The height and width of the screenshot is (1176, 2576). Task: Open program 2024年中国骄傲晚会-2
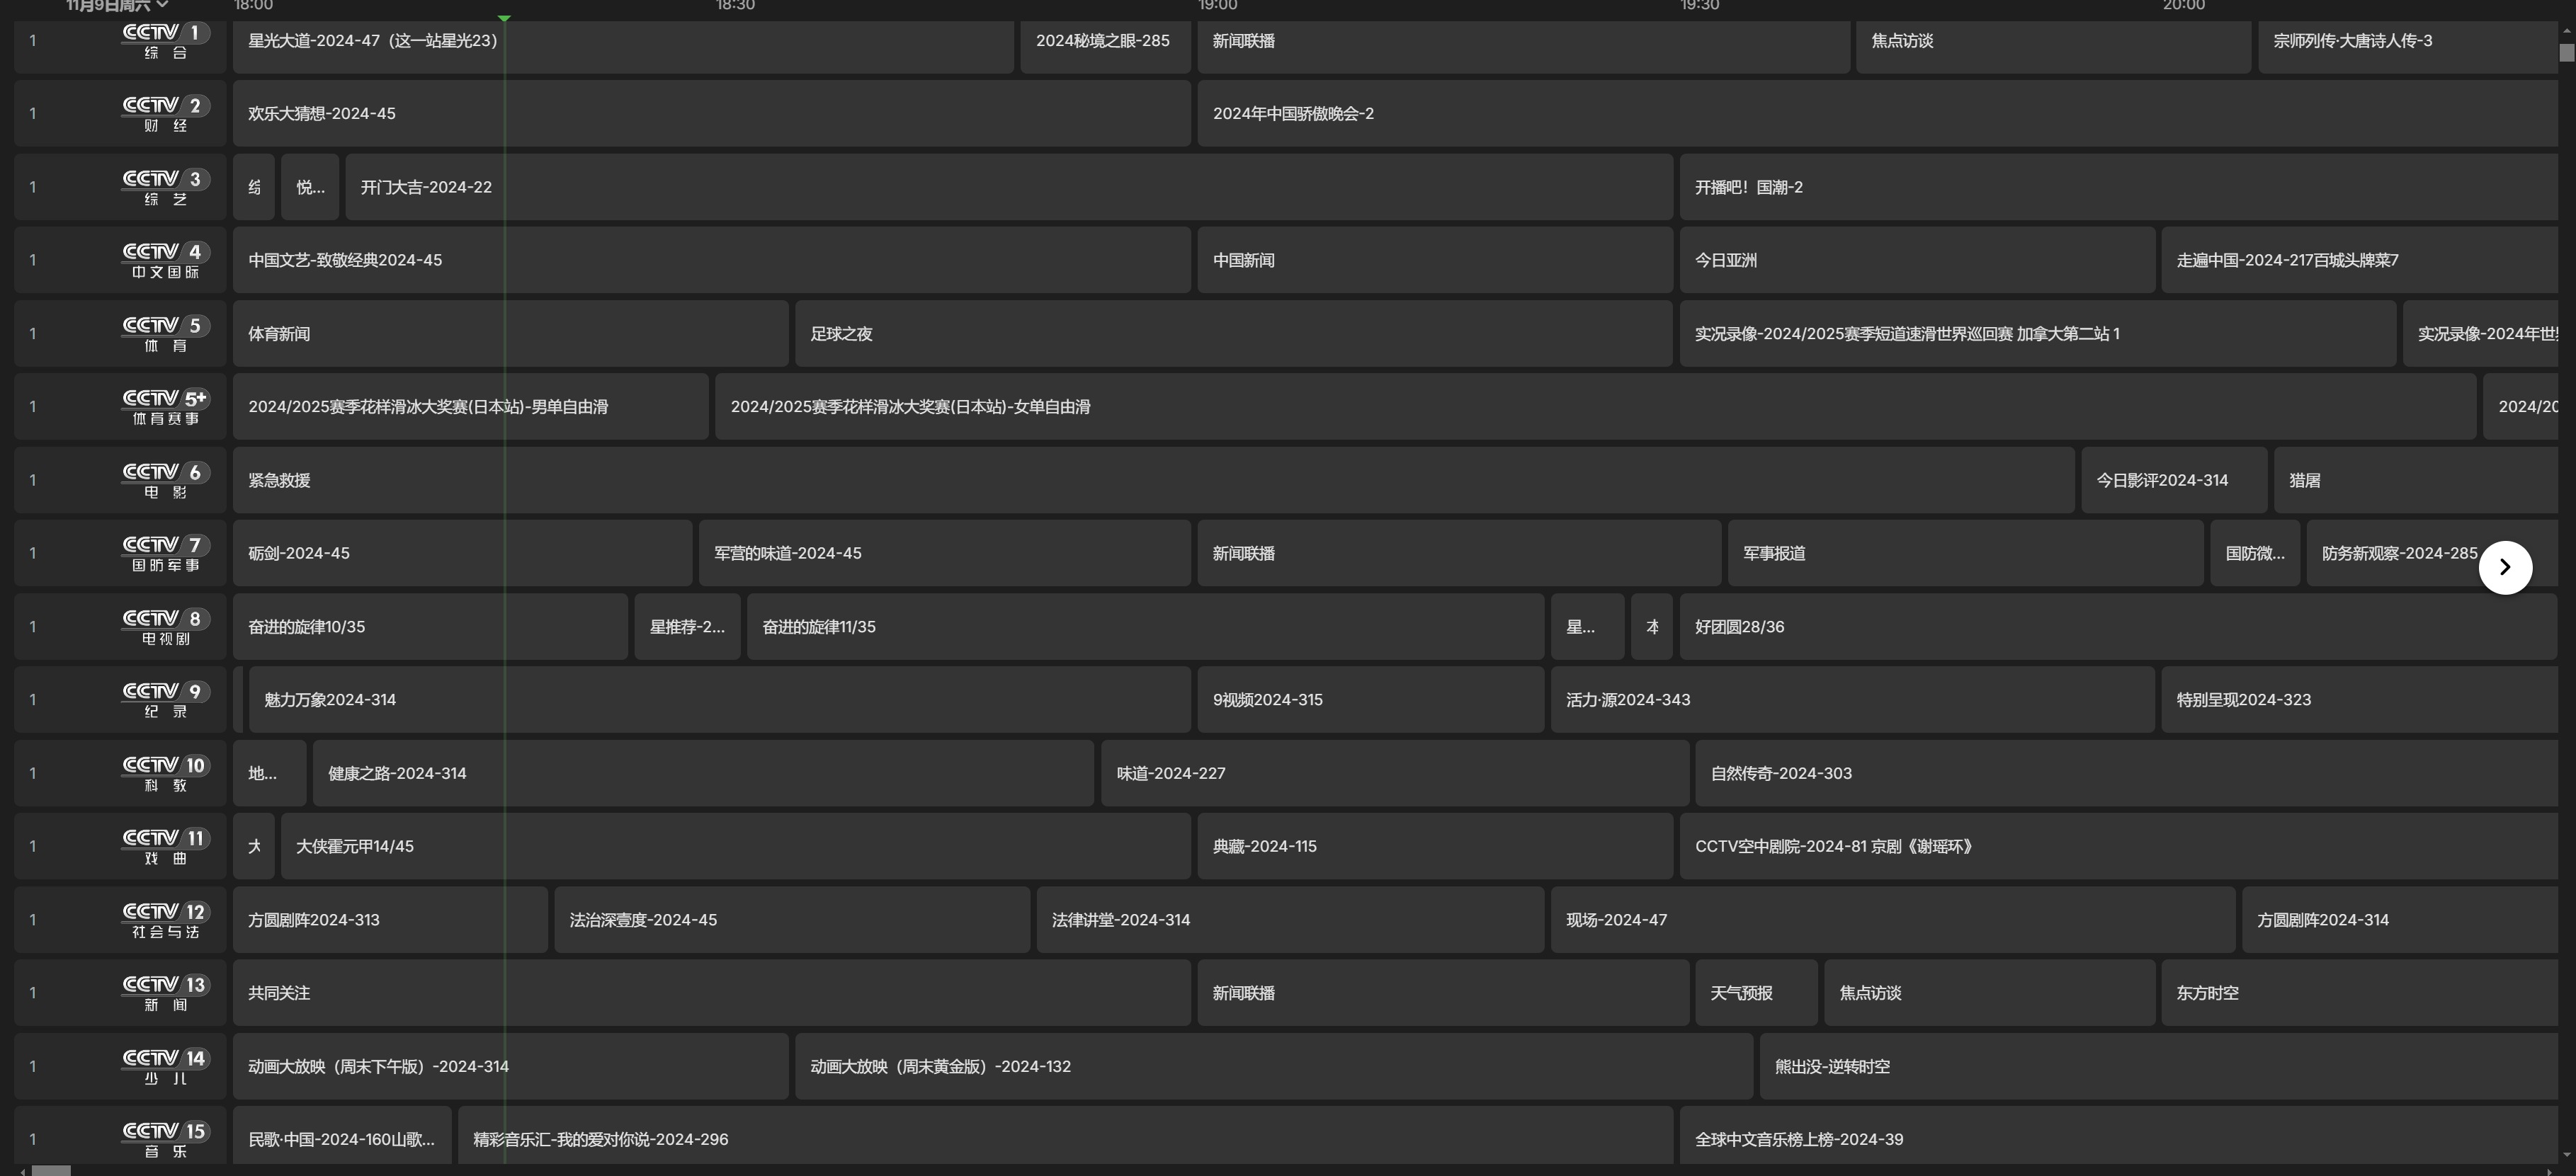point(1877,114)
